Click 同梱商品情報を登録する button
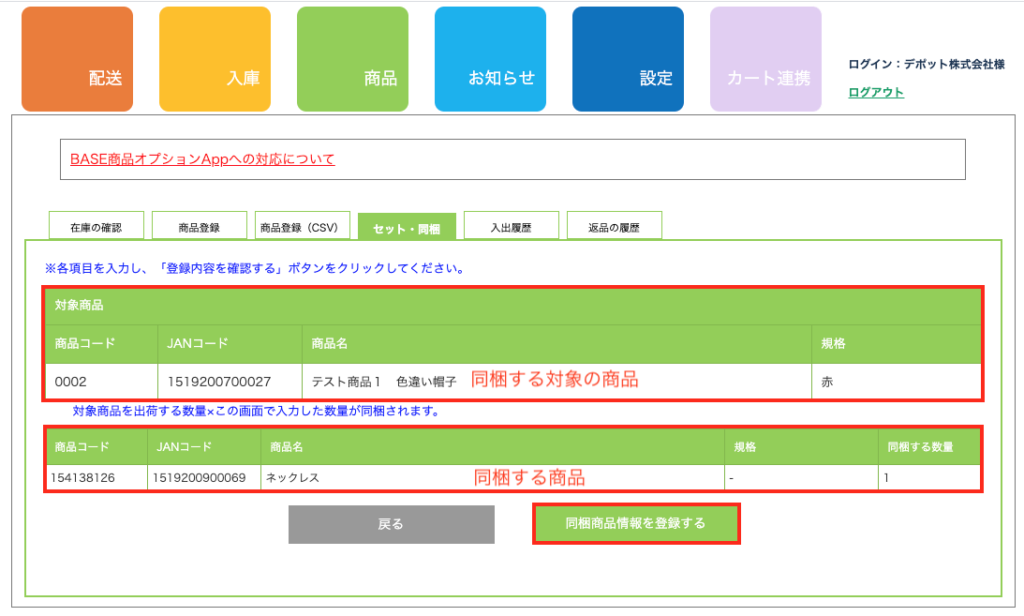The width and height of the screenshot is (1024, 616). pyautogui.click(x=635, y=523)
